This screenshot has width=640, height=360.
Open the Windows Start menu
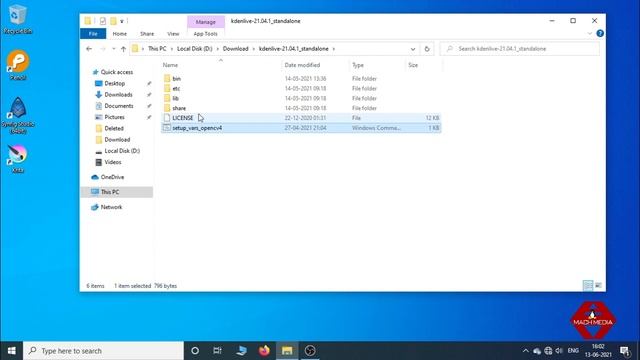(x=11, y=351)
